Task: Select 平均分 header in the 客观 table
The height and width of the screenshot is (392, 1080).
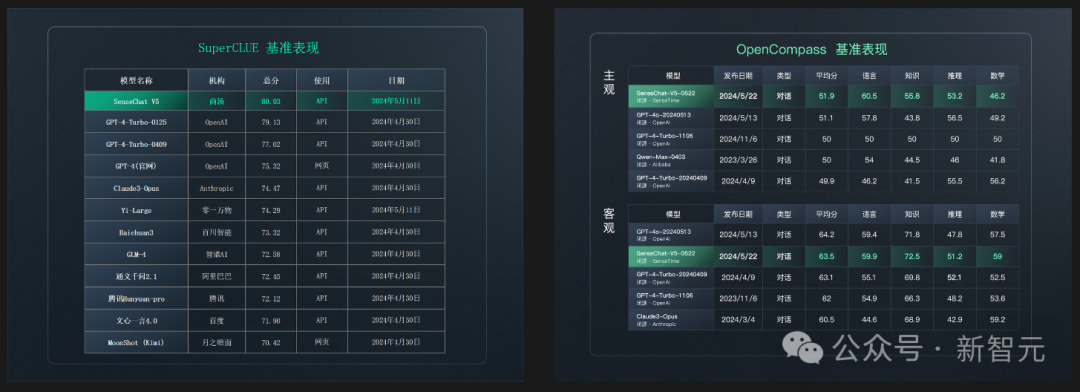Action: coord(827,214)
